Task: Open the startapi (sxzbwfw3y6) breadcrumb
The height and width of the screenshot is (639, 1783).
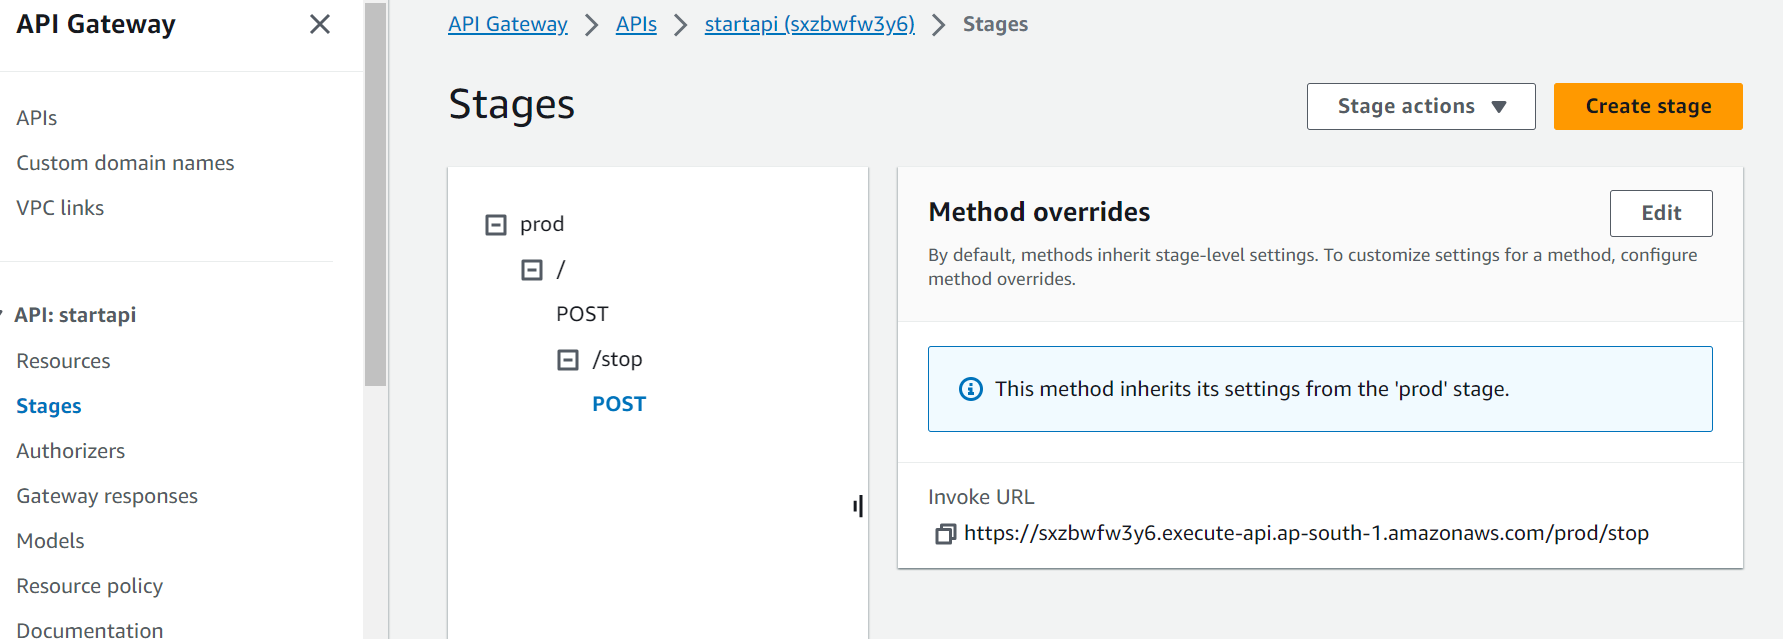Action: pos(810,24)
